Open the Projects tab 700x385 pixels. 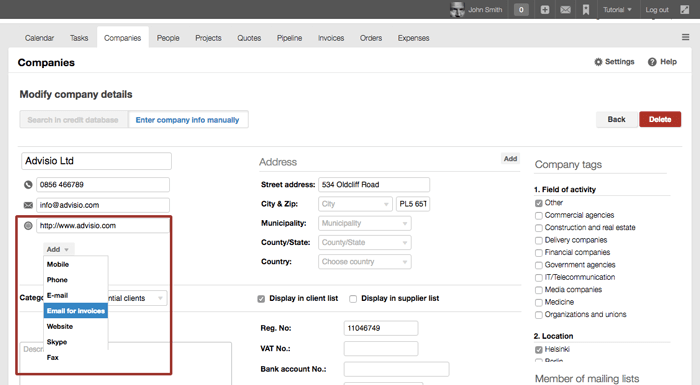(x=208, y=38)
